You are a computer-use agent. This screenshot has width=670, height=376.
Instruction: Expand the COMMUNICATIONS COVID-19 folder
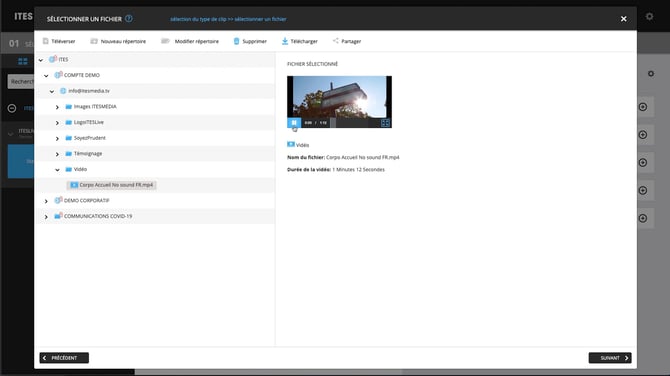point(46,217)
